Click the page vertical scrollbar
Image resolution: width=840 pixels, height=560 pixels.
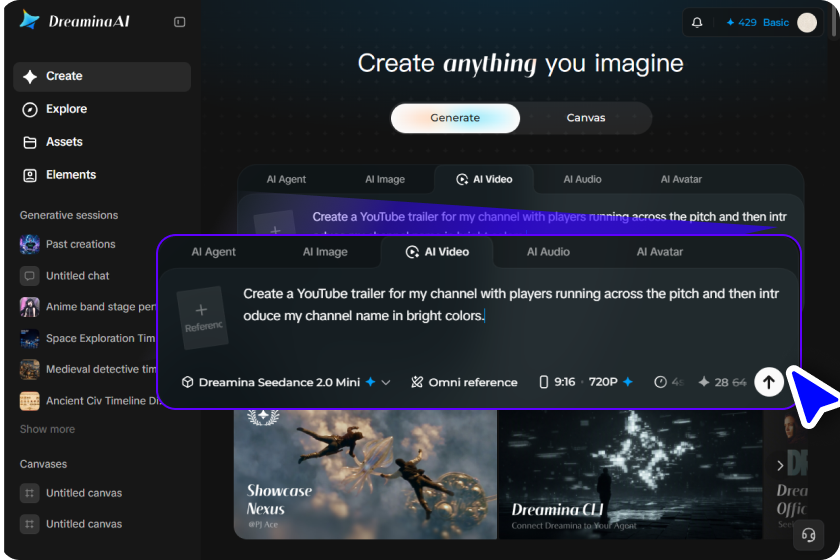(835, 19)
